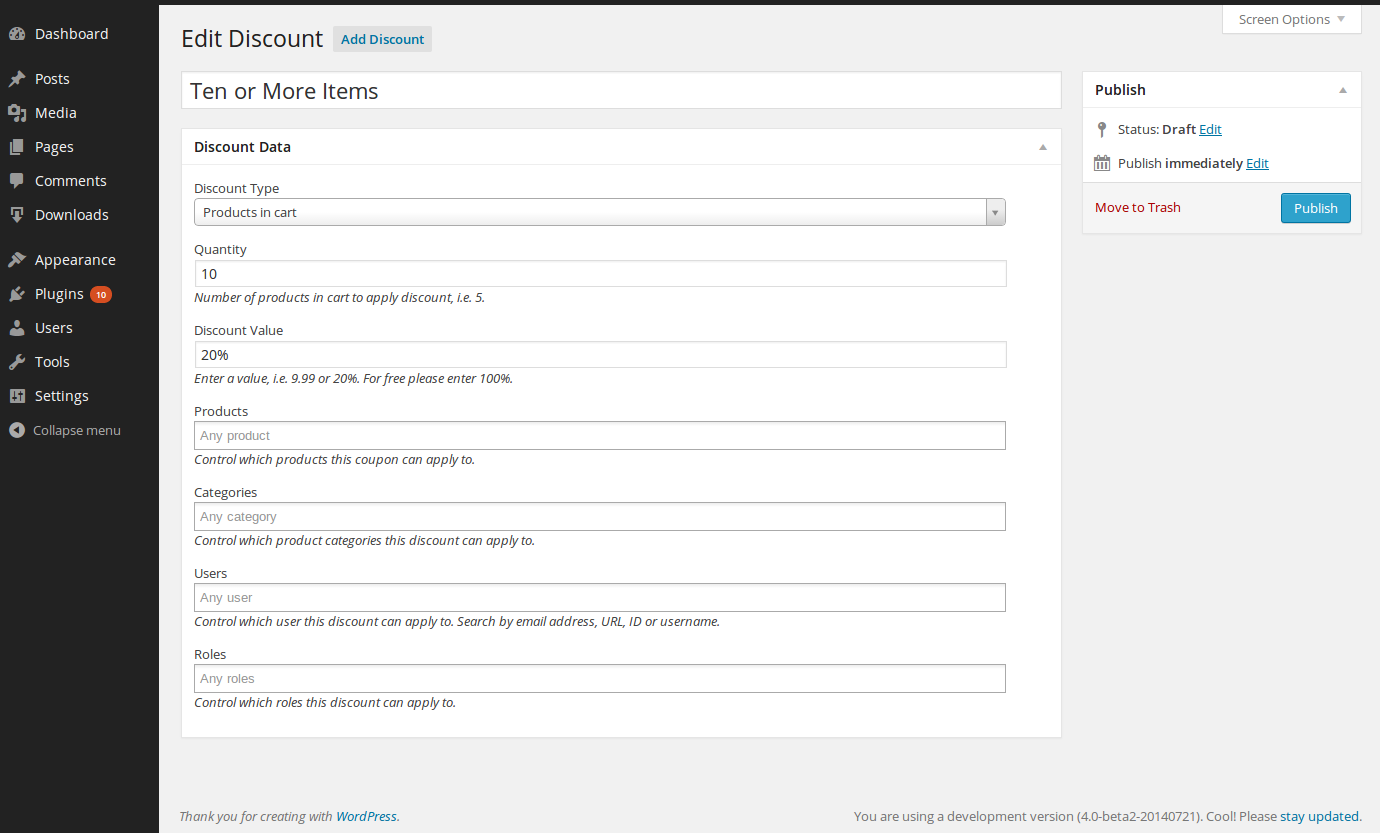Click the Dashboard gauge icon
This screenshot has height=833, width=1380.
17,34
